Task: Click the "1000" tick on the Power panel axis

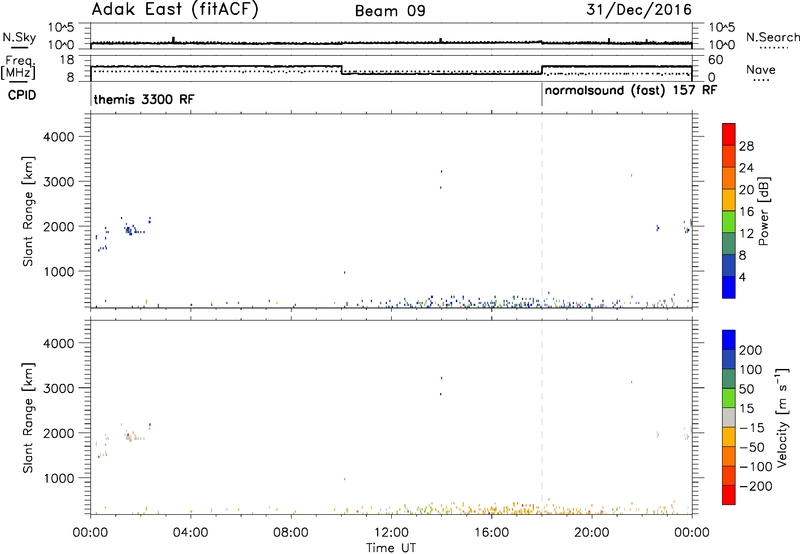Action: tap(59, 271)
